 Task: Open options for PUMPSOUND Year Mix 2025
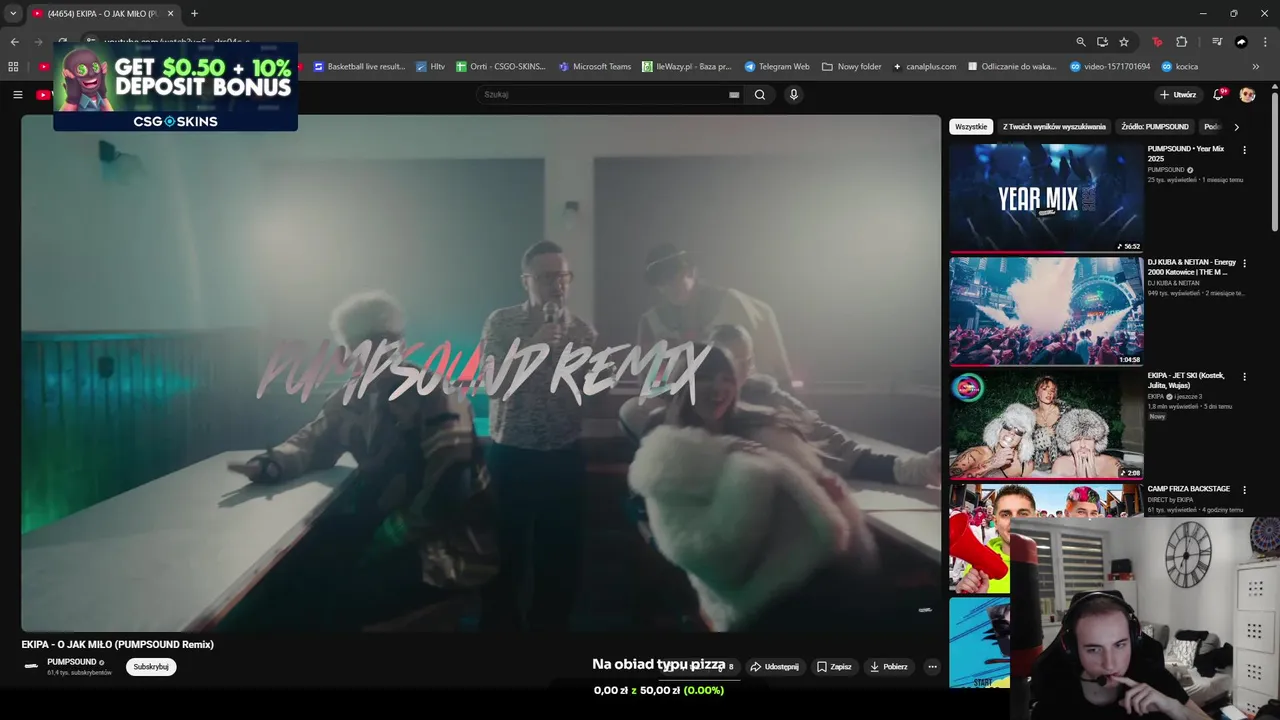(1244, 150)
